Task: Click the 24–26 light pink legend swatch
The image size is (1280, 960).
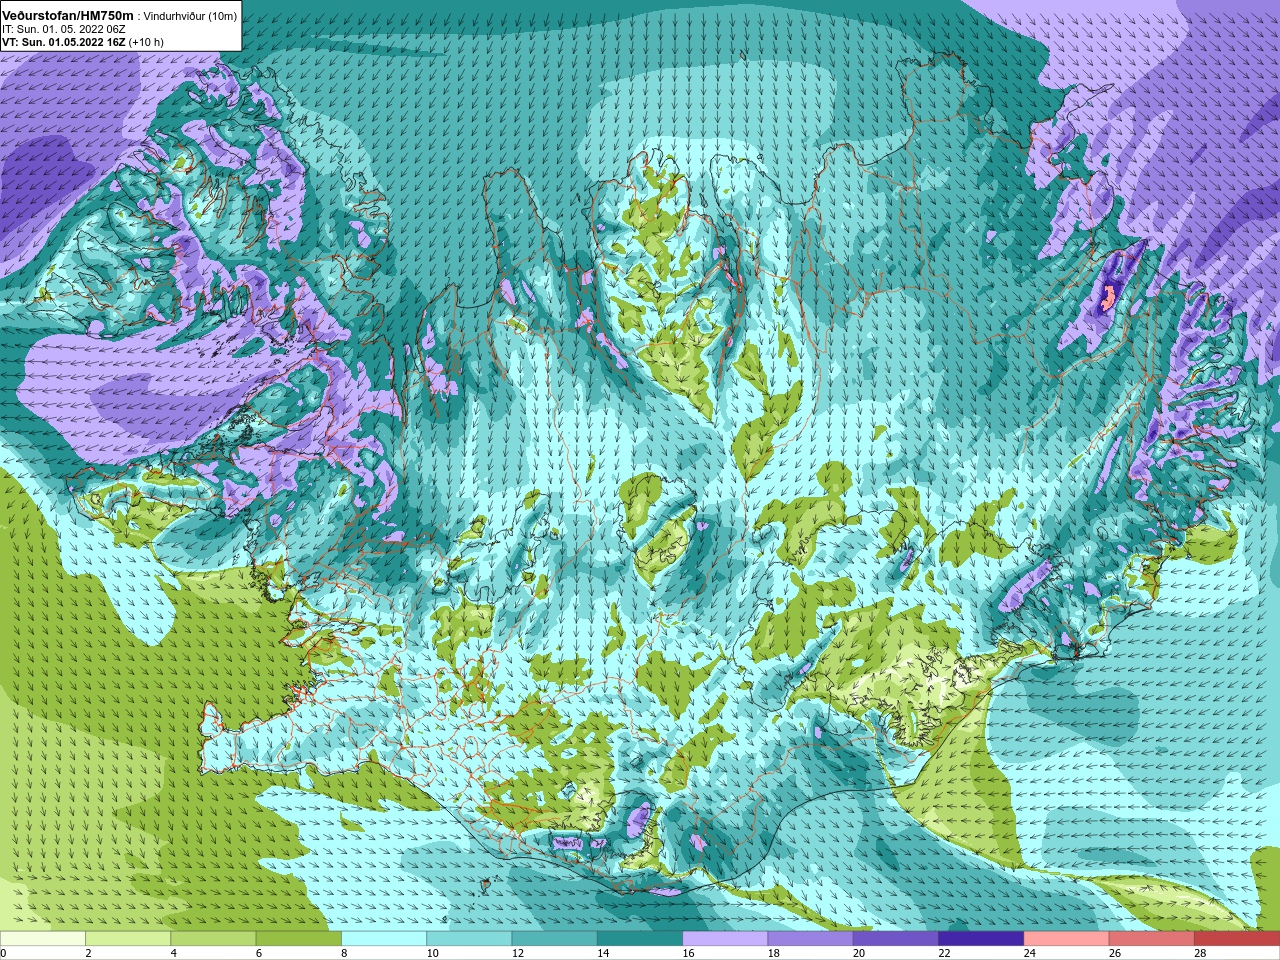Action: coord(1067,939)
